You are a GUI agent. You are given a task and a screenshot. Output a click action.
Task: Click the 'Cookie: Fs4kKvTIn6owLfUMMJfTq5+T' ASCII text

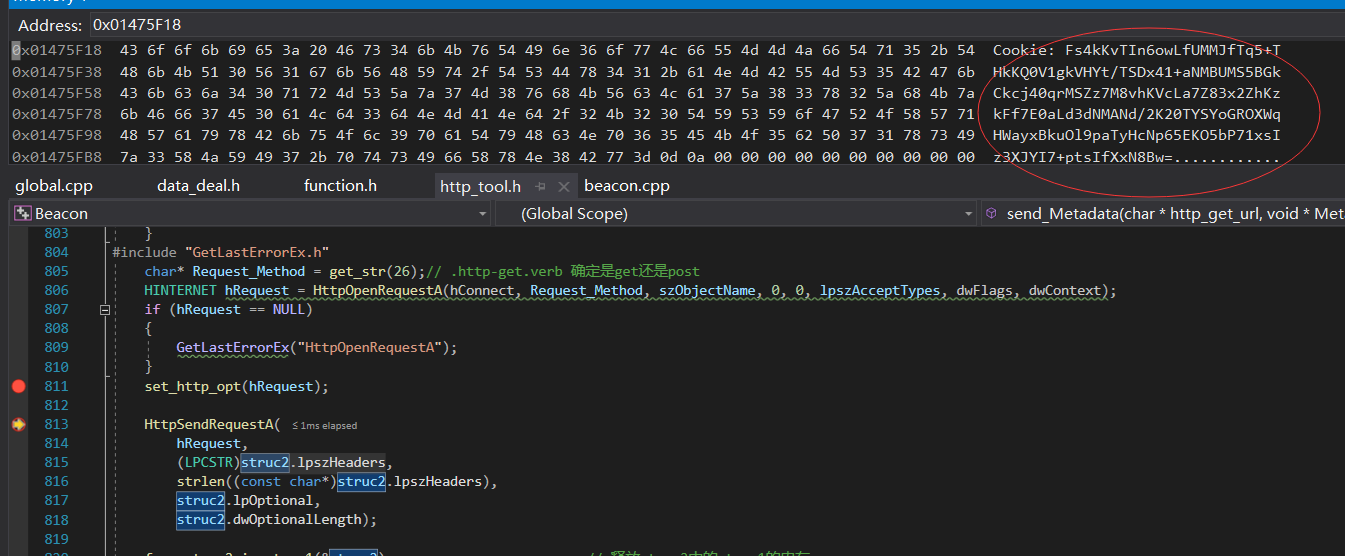(x=1136, y=50)
